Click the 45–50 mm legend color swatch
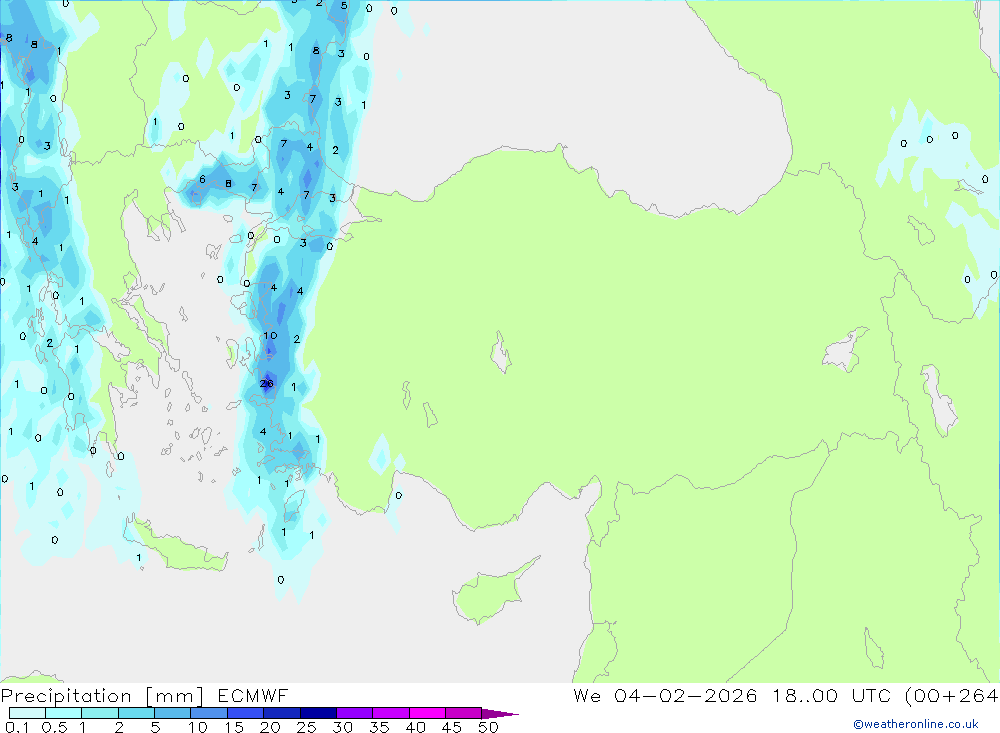Image resolution: width=1000 pixels, height=733 pixels. tap(464, 713)
